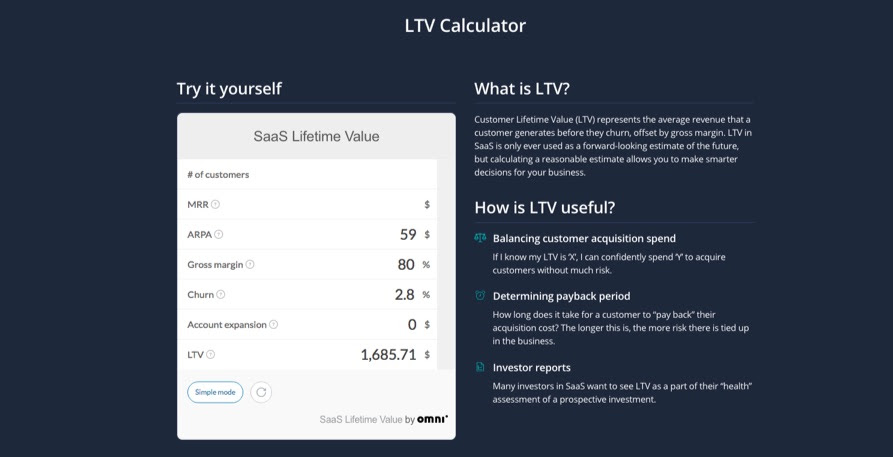Click the calculator's vertical scrollbar
Screen dimensions: 893x457
(446, 264)
